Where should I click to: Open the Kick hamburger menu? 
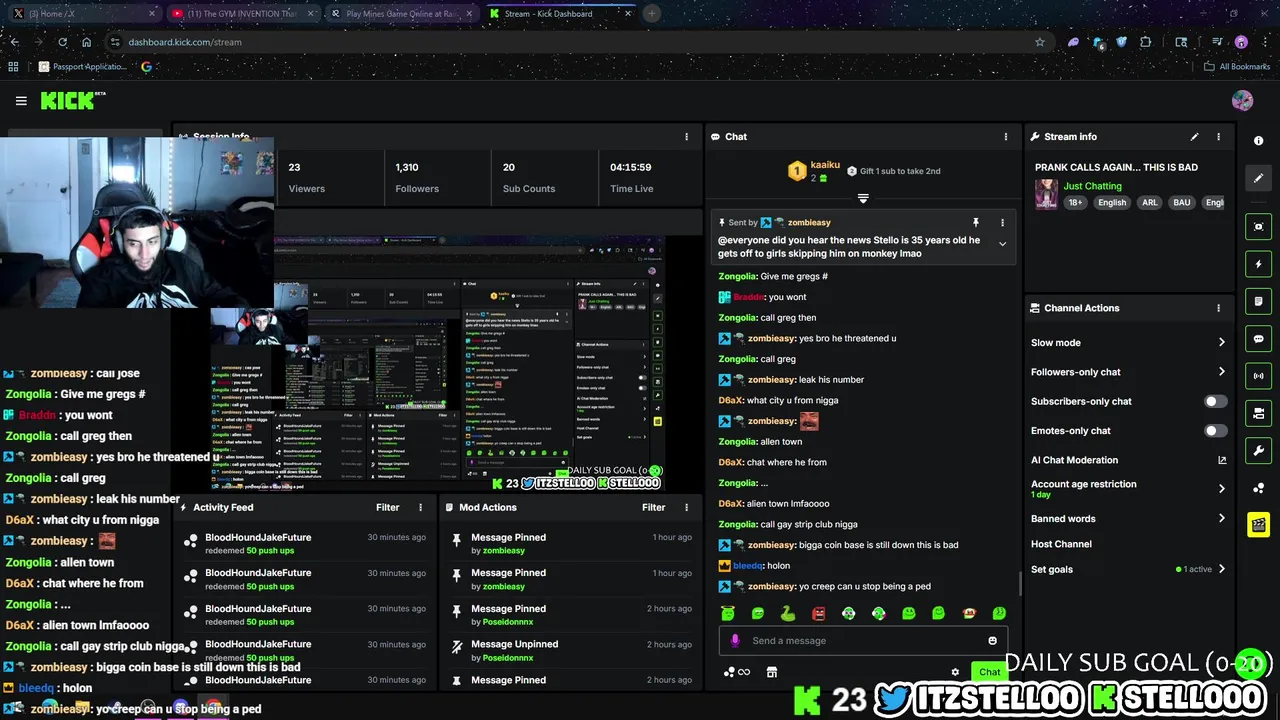click(21, 101)
